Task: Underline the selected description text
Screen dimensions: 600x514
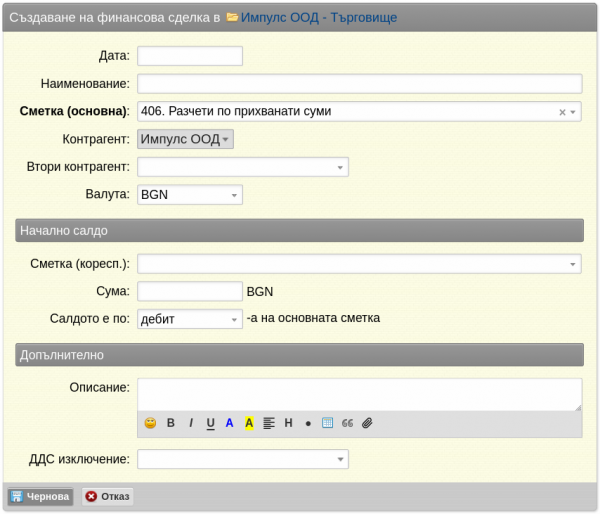Action: pyautogui.click(x=210, y=423)
